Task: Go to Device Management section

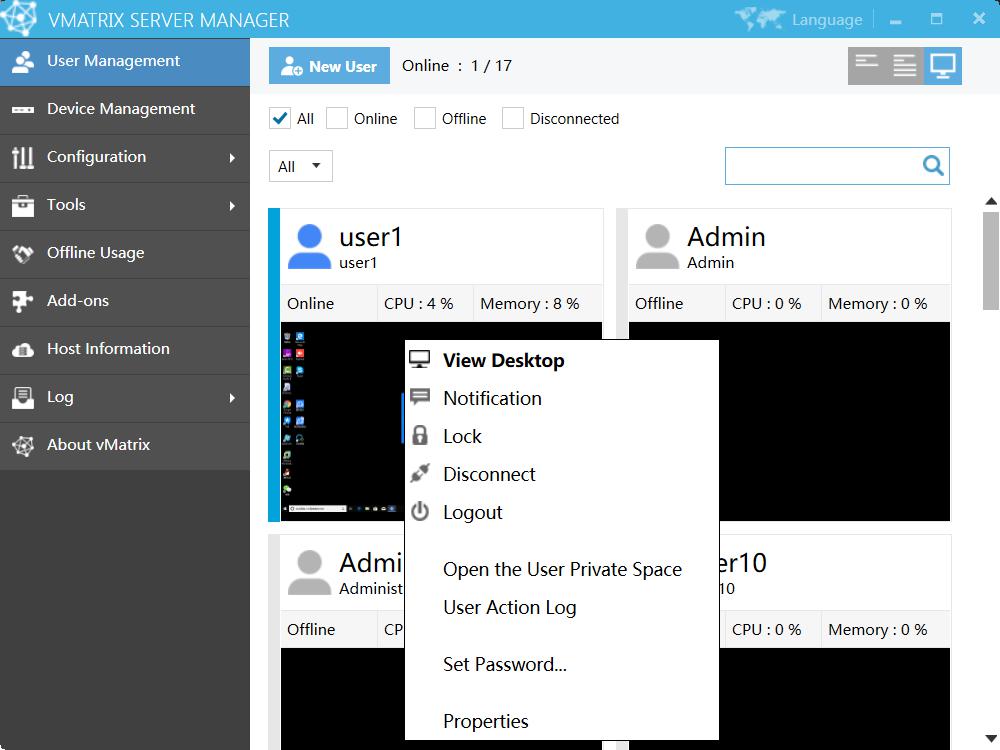Action: [x=125, y=110]
